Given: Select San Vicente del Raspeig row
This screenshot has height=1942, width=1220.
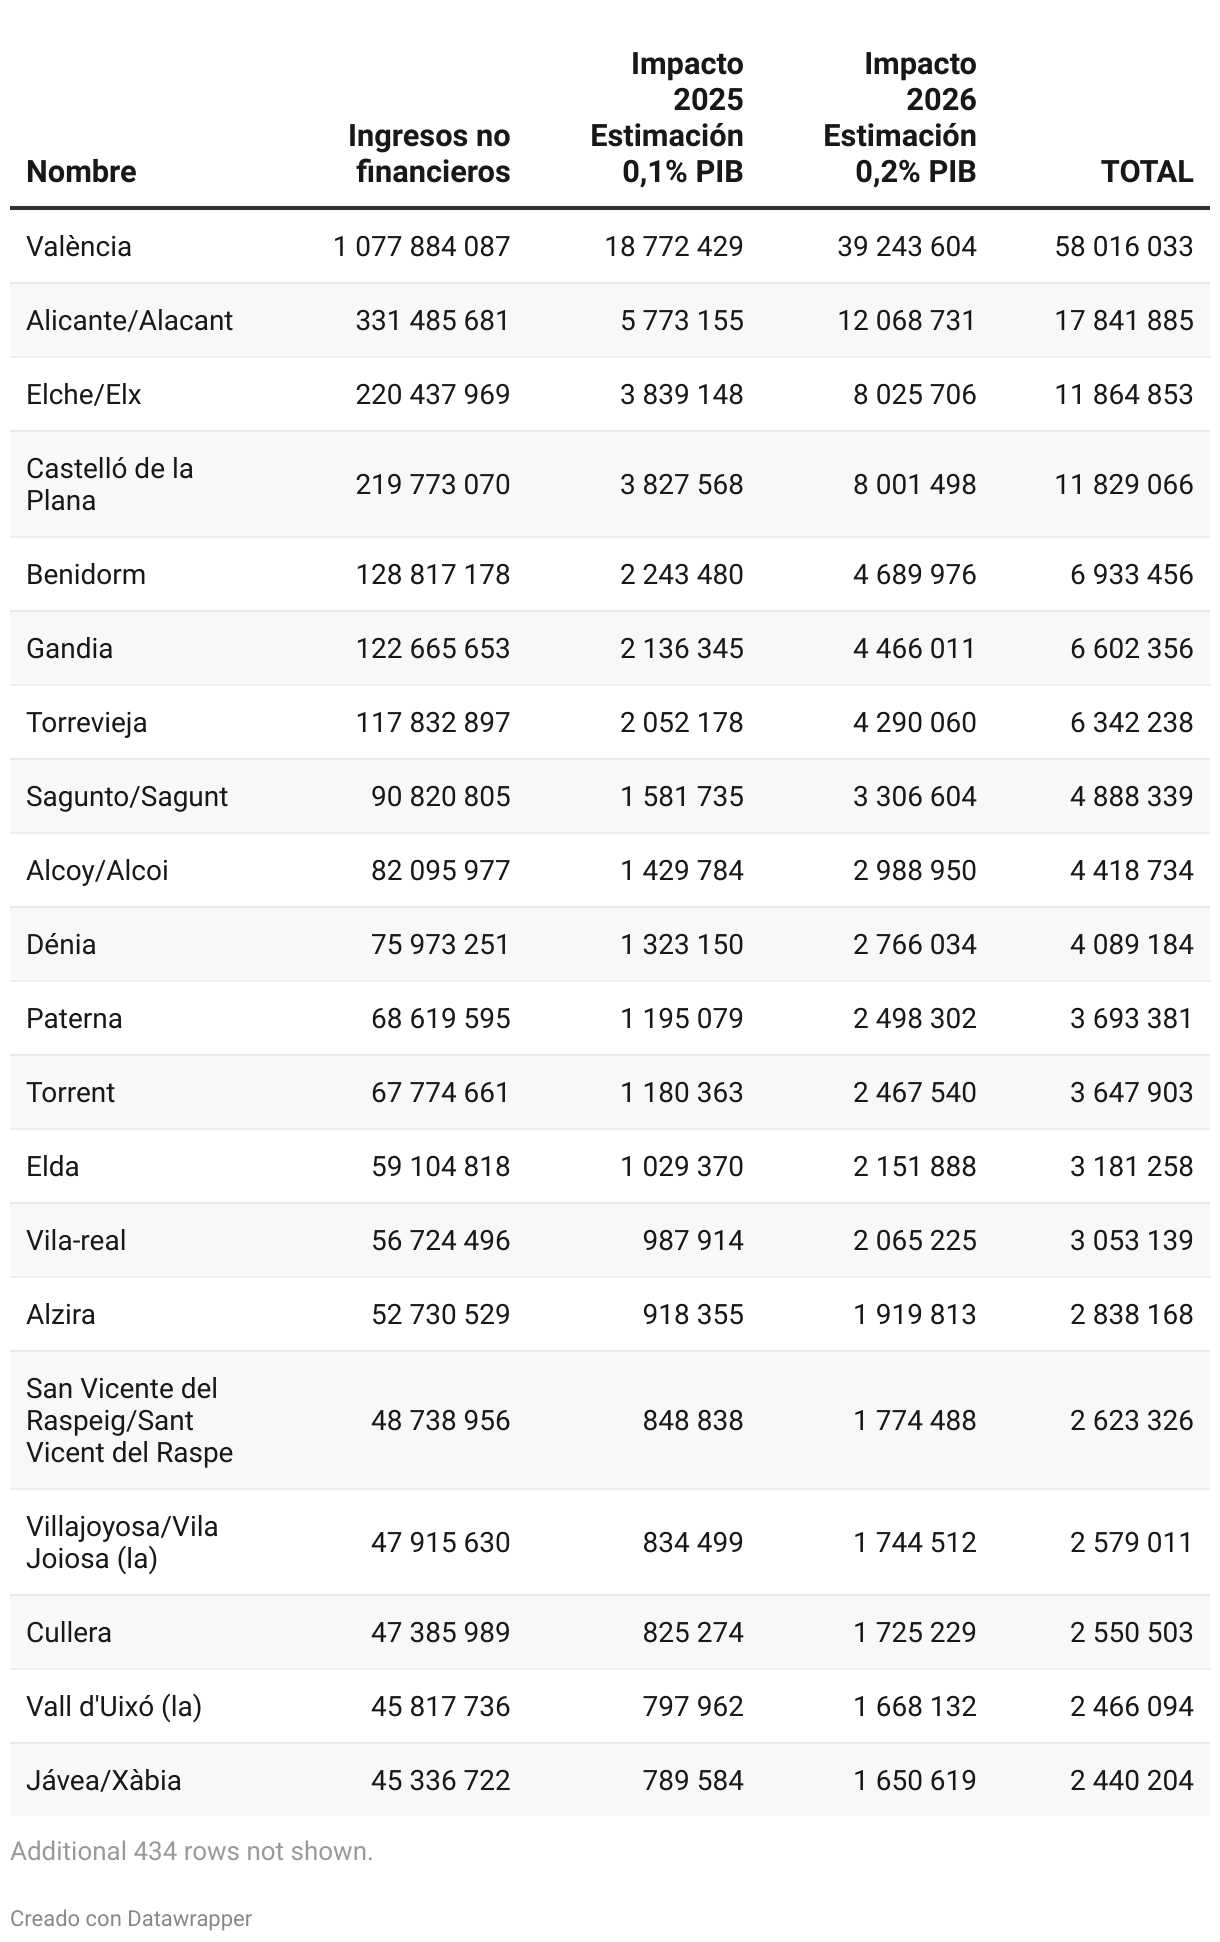Looking at the screenshot, I should [x=129, y=1420].
